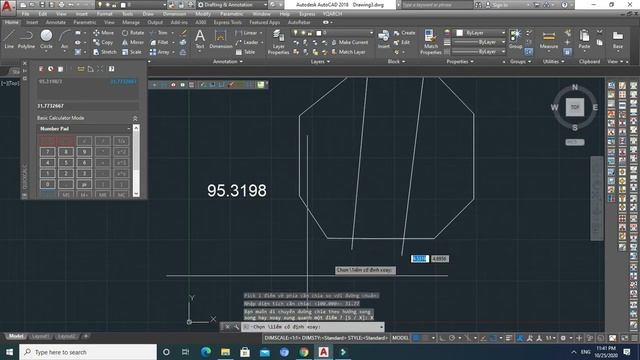Open Chrome from the taskbar
640x360 pixels.
point(304,352)
